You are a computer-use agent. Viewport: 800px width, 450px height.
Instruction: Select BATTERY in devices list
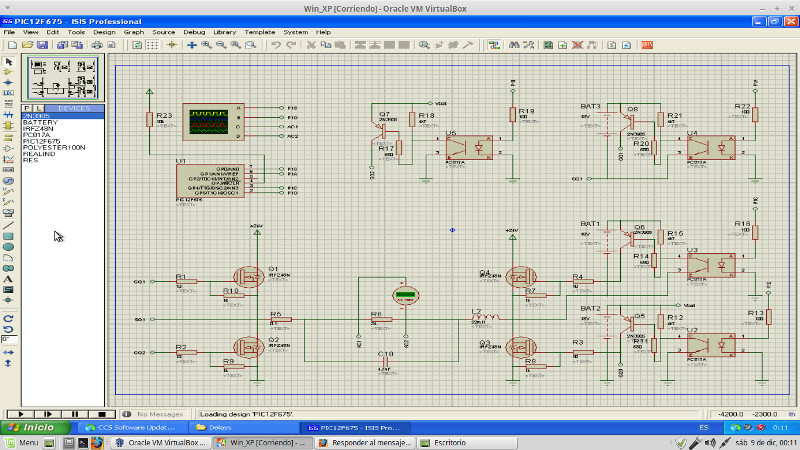coord(40,122)
